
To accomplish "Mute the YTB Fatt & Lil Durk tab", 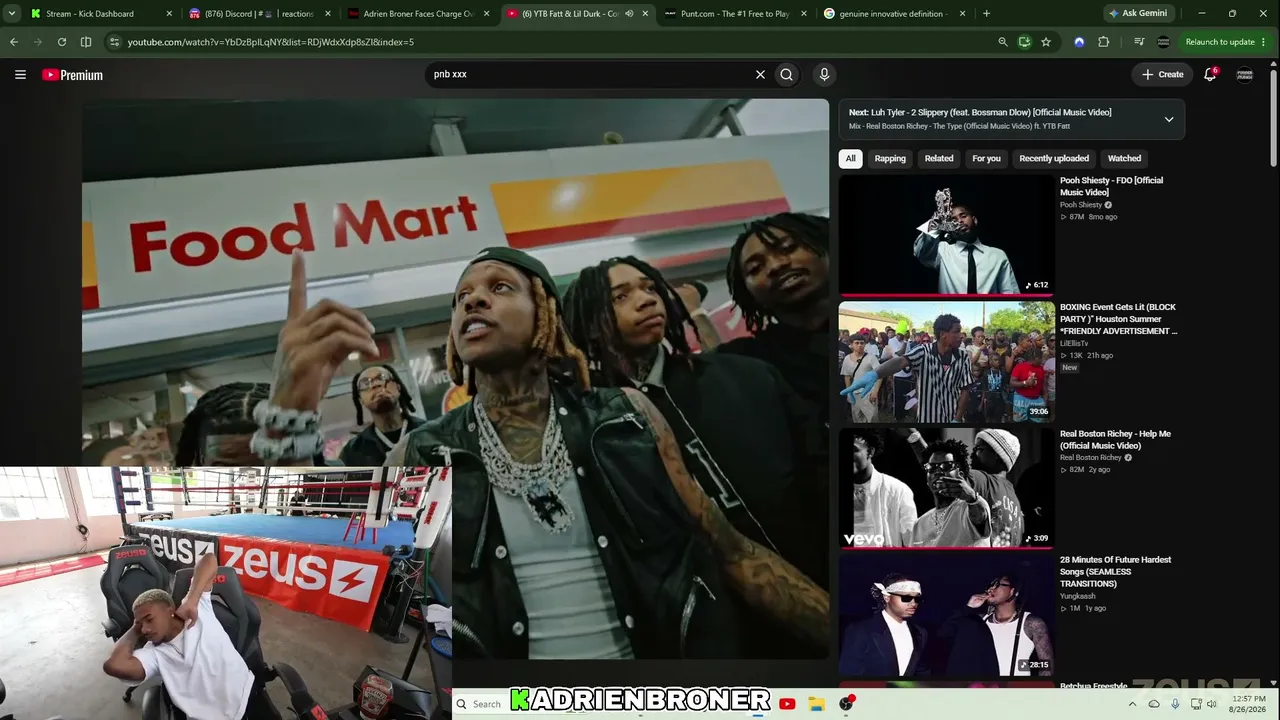I will [629, 14].
